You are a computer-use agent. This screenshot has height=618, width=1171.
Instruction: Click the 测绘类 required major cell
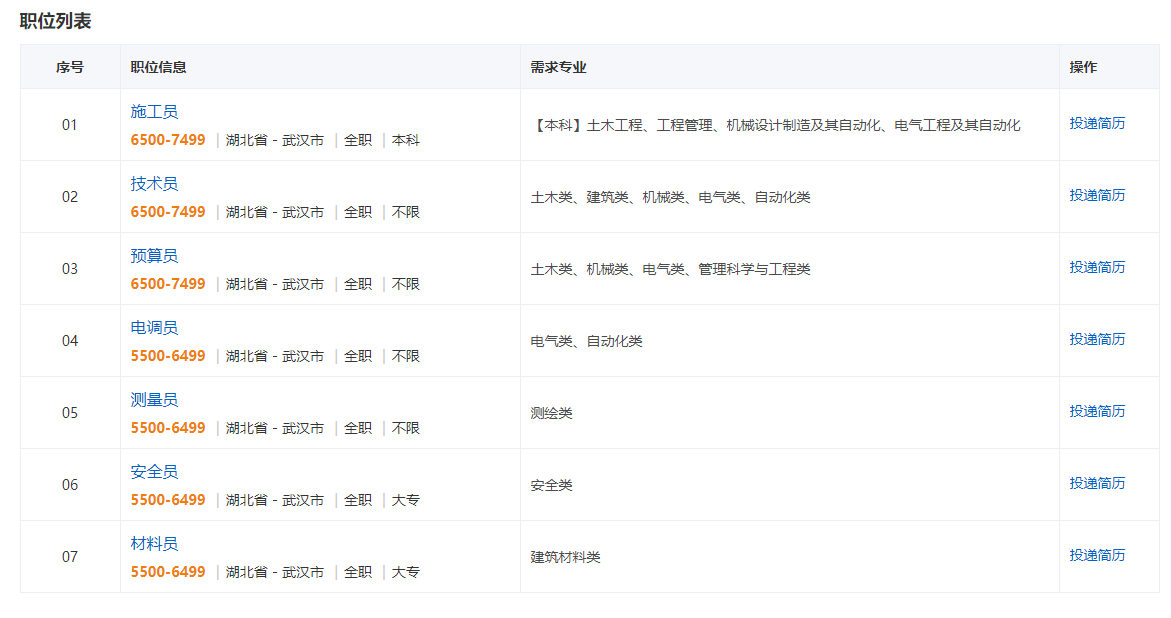[552, 413]
